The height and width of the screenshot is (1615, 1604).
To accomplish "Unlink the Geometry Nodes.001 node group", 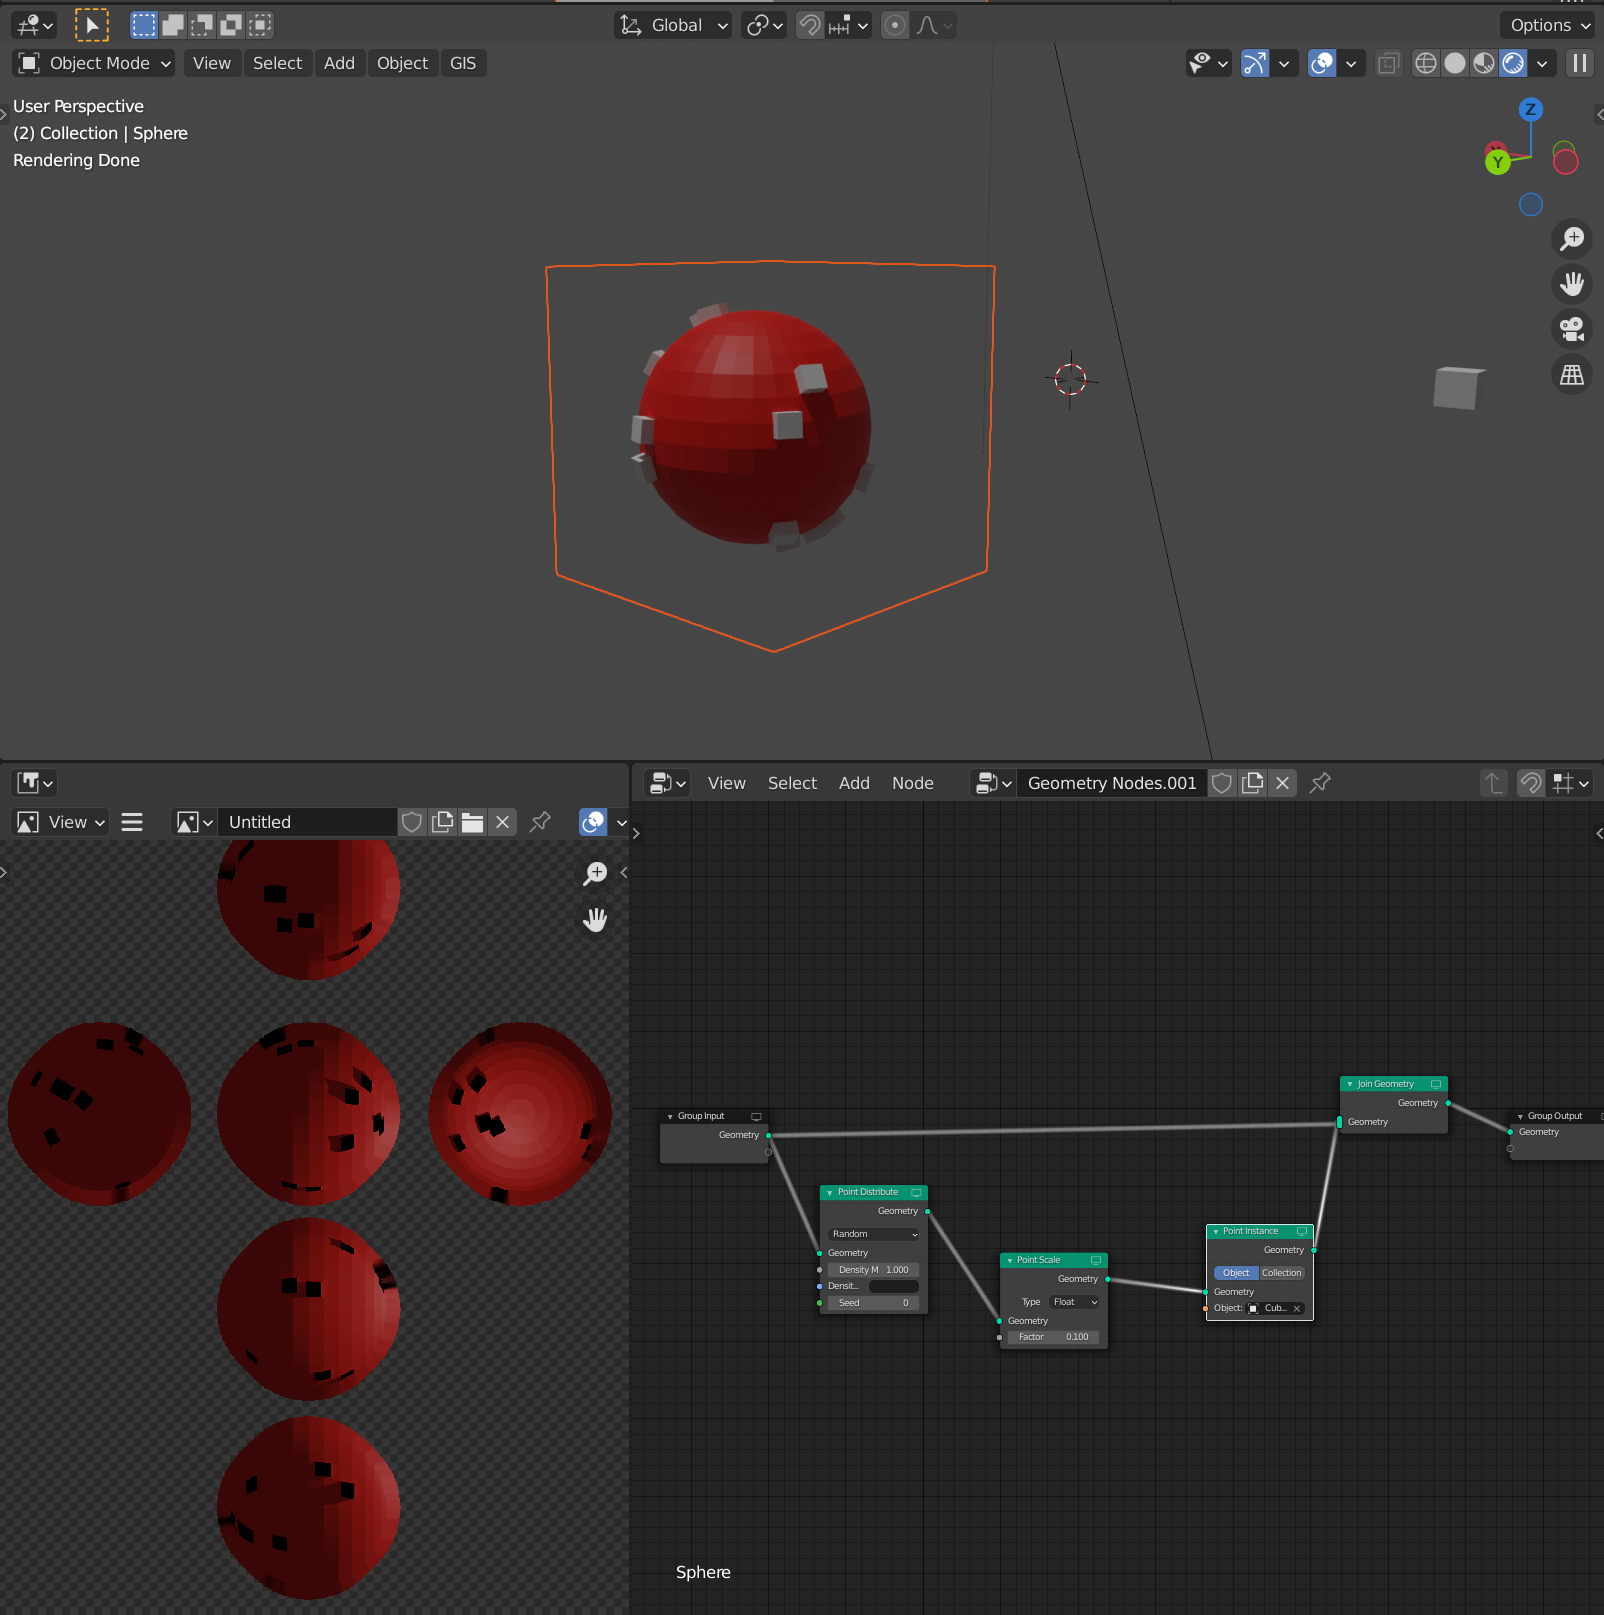I will click(1282, 783).
